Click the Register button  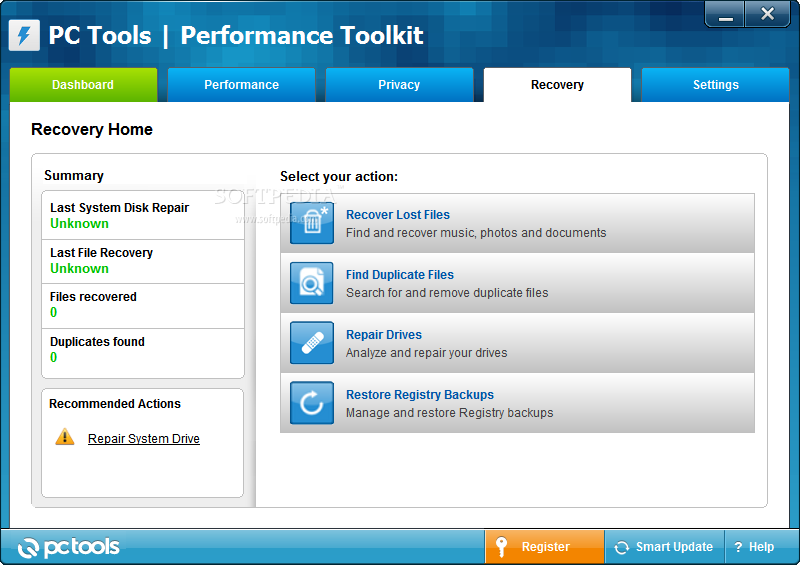click(x=544, y=547)
